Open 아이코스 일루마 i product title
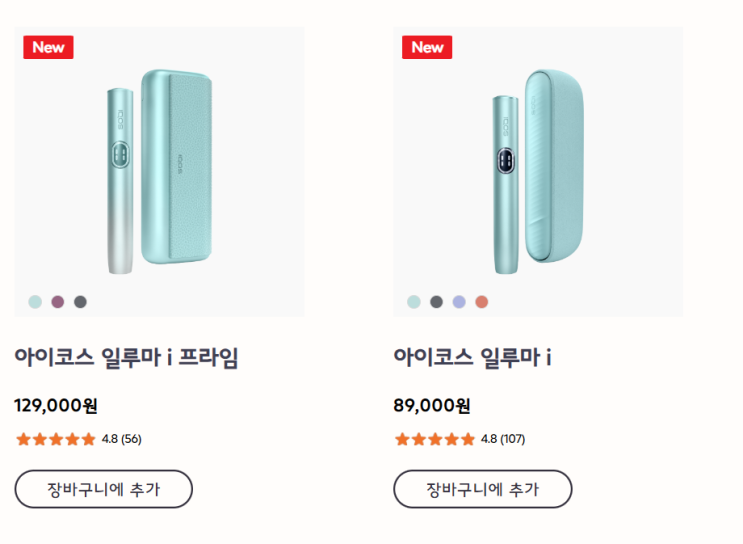The height and width of the screenshot is (544, 743). tap(472, 358)
